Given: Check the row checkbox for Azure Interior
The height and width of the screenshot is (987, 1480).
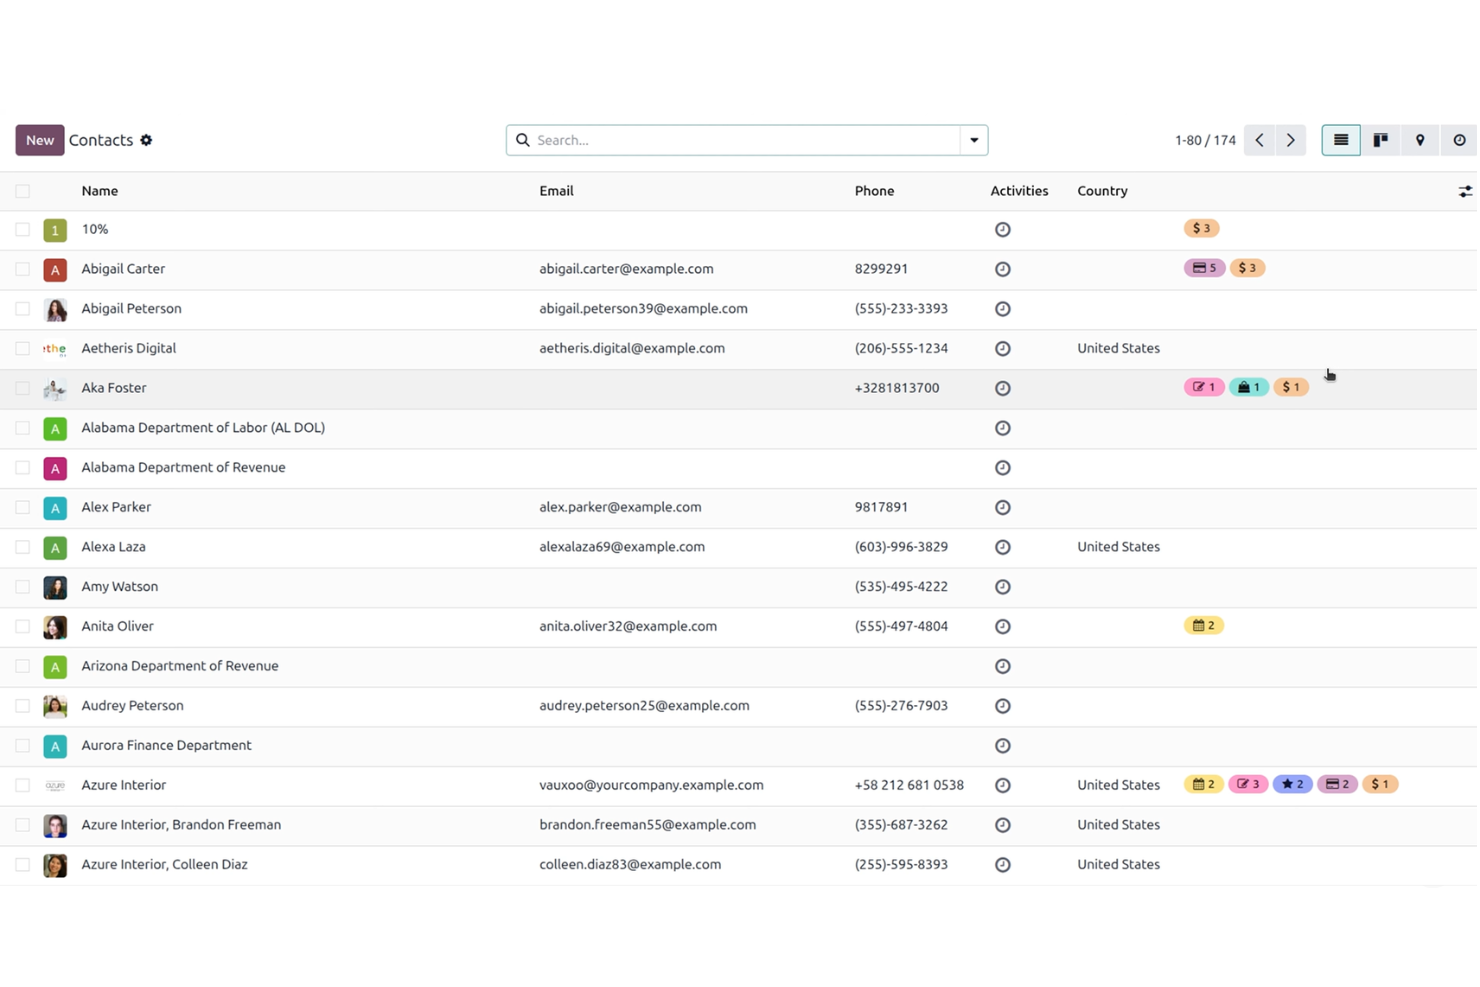Looking at the screenshot, I should pos(22,785).
